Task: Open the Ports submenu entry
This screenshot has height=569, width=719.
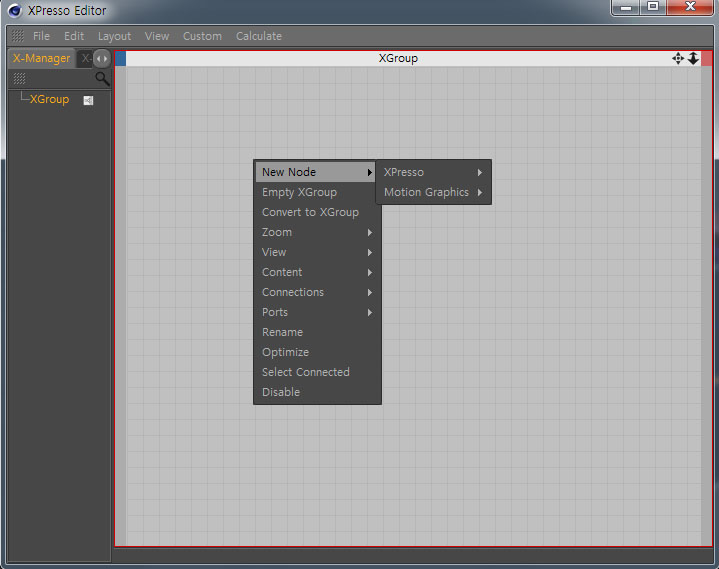Action: (317, 312)
